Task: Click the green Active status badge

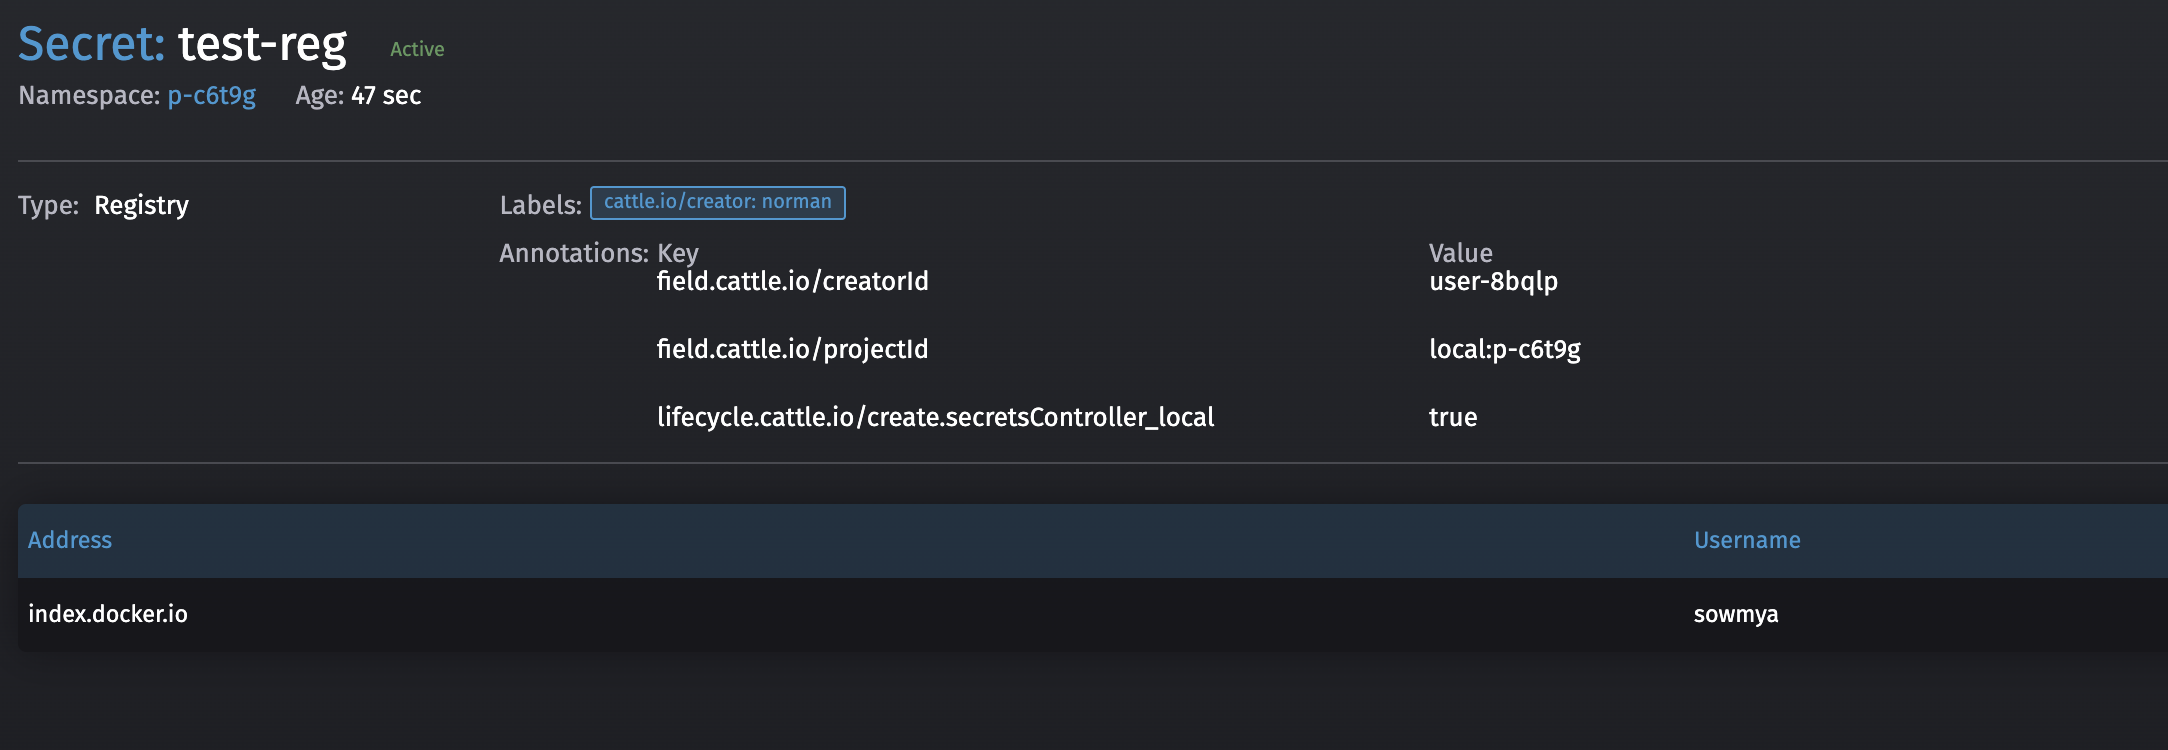Action: pos(417,49)
